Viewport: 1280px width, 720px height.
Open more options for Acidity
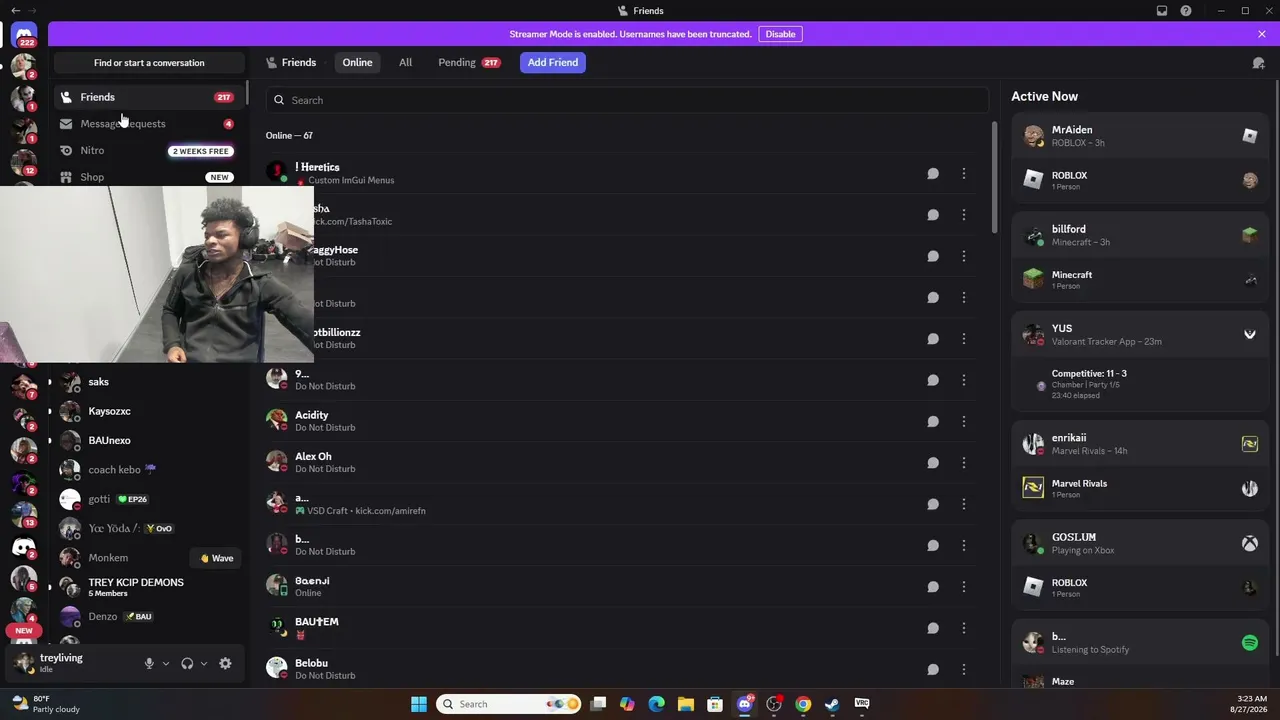coord(964,421)
